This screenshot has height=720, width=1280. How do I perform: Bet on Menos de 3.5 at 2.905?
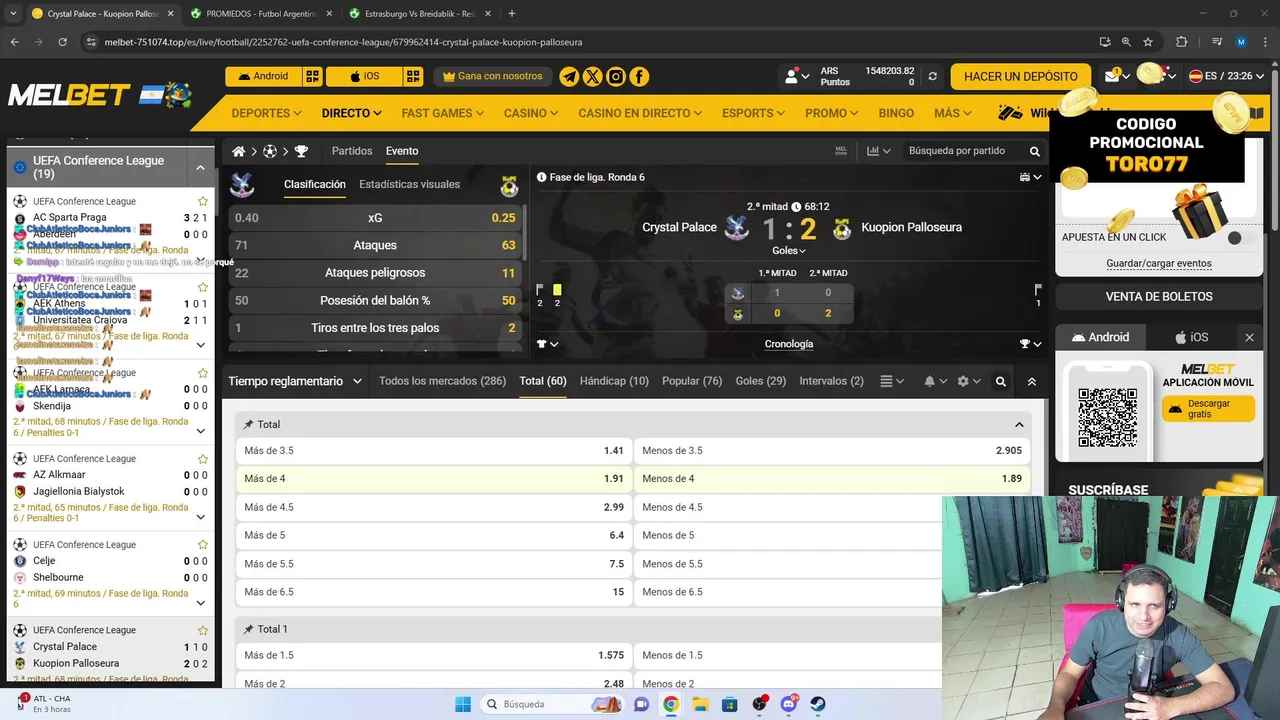coord(832,451)
